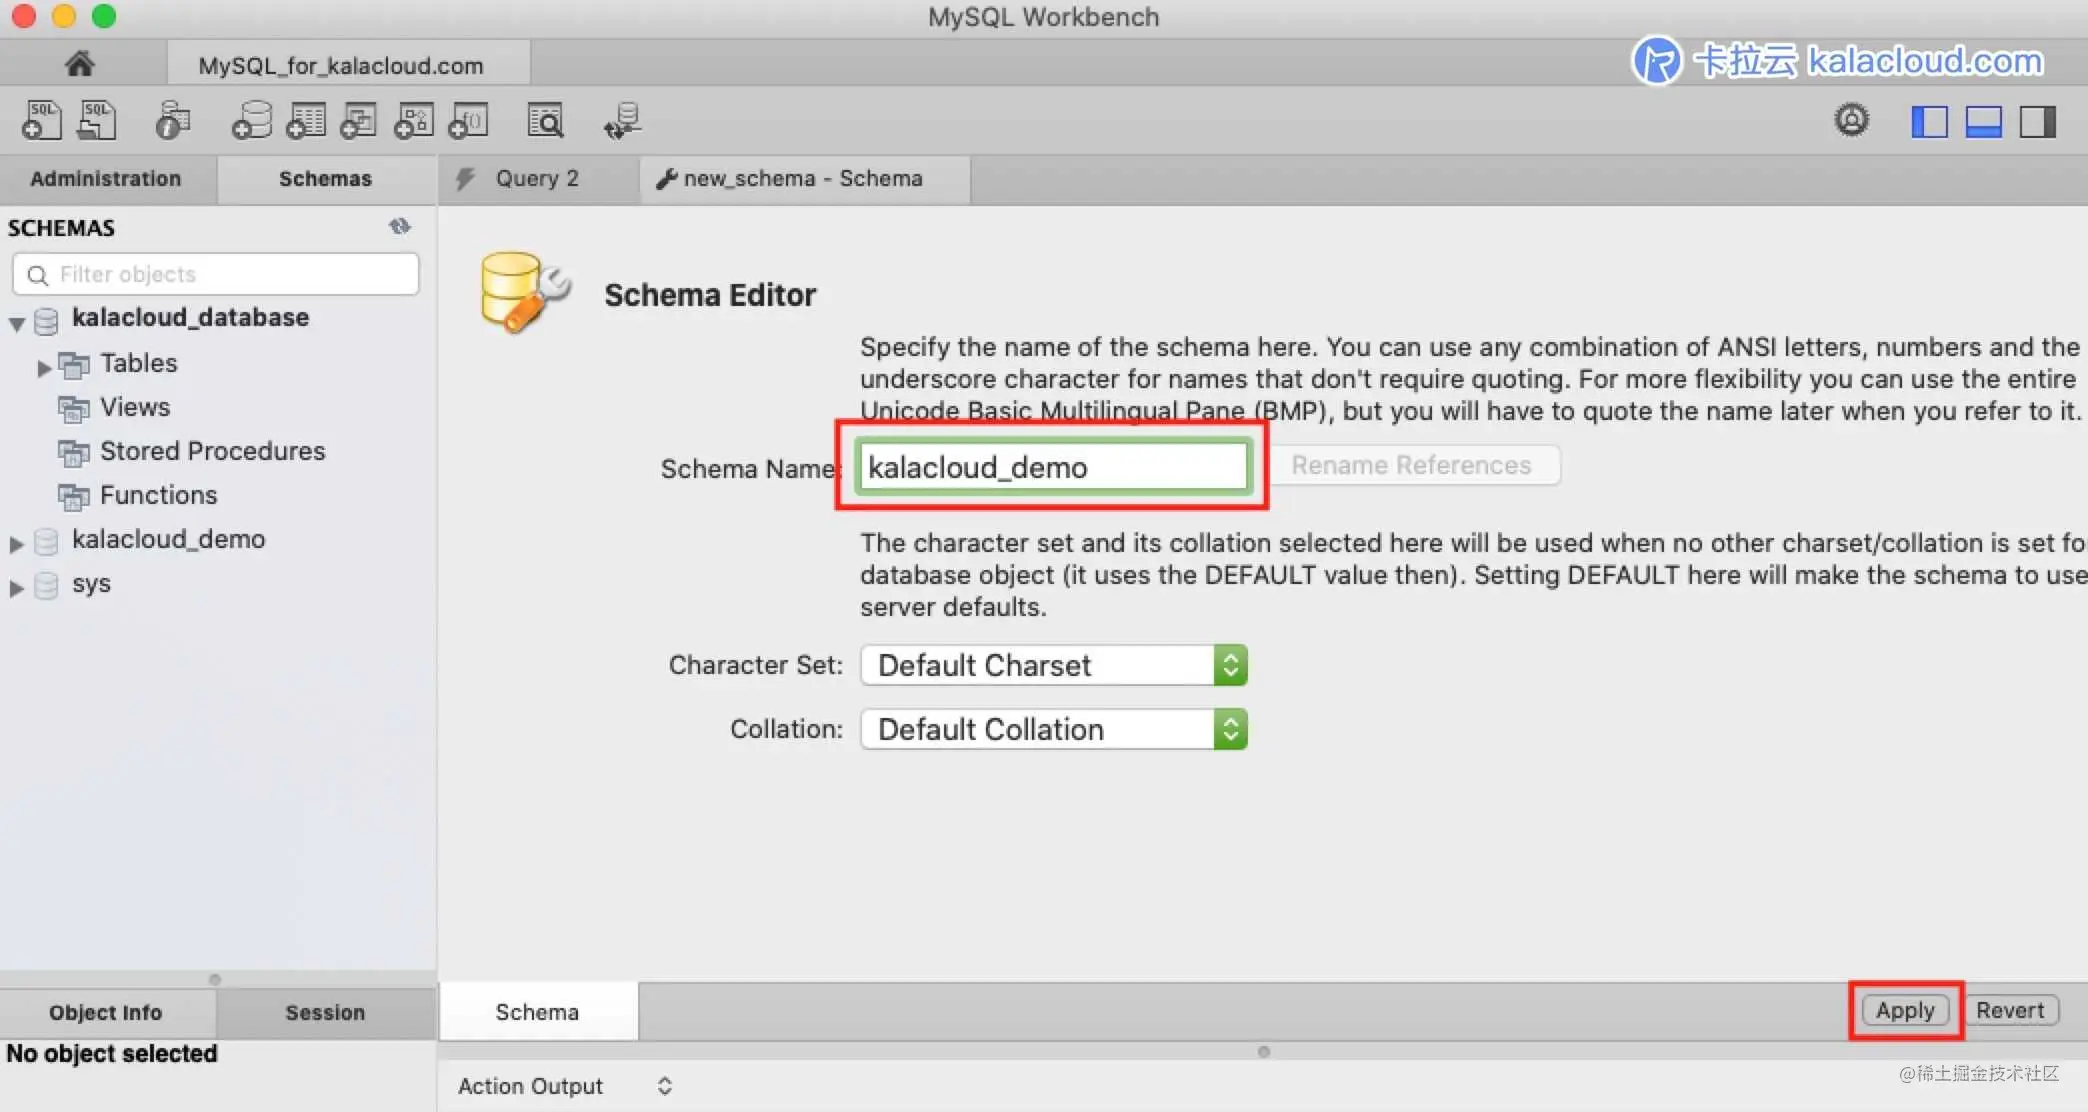Select the new_schema - Schema tab

point(804,179)
